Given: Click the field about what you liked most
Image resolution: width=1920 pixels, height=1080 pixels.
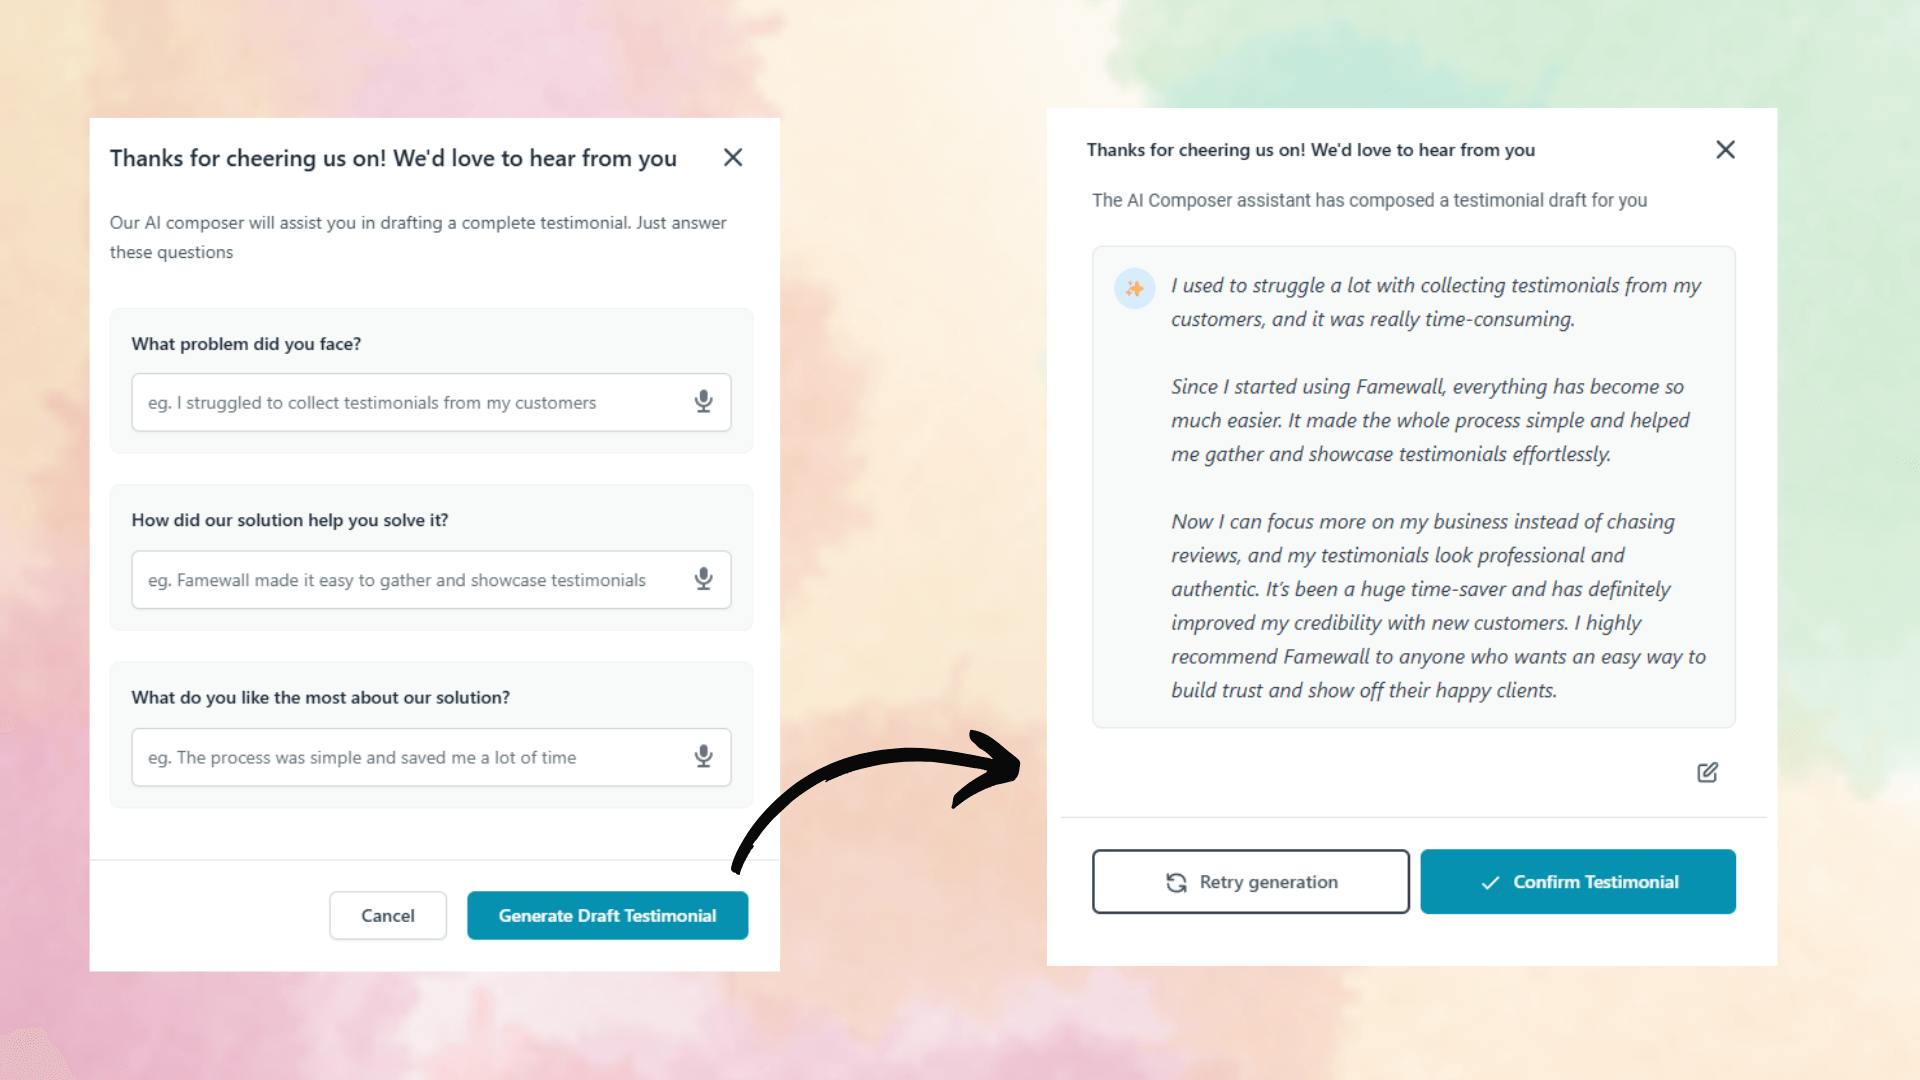Looking at the screenshot, I should click(420, 757).
